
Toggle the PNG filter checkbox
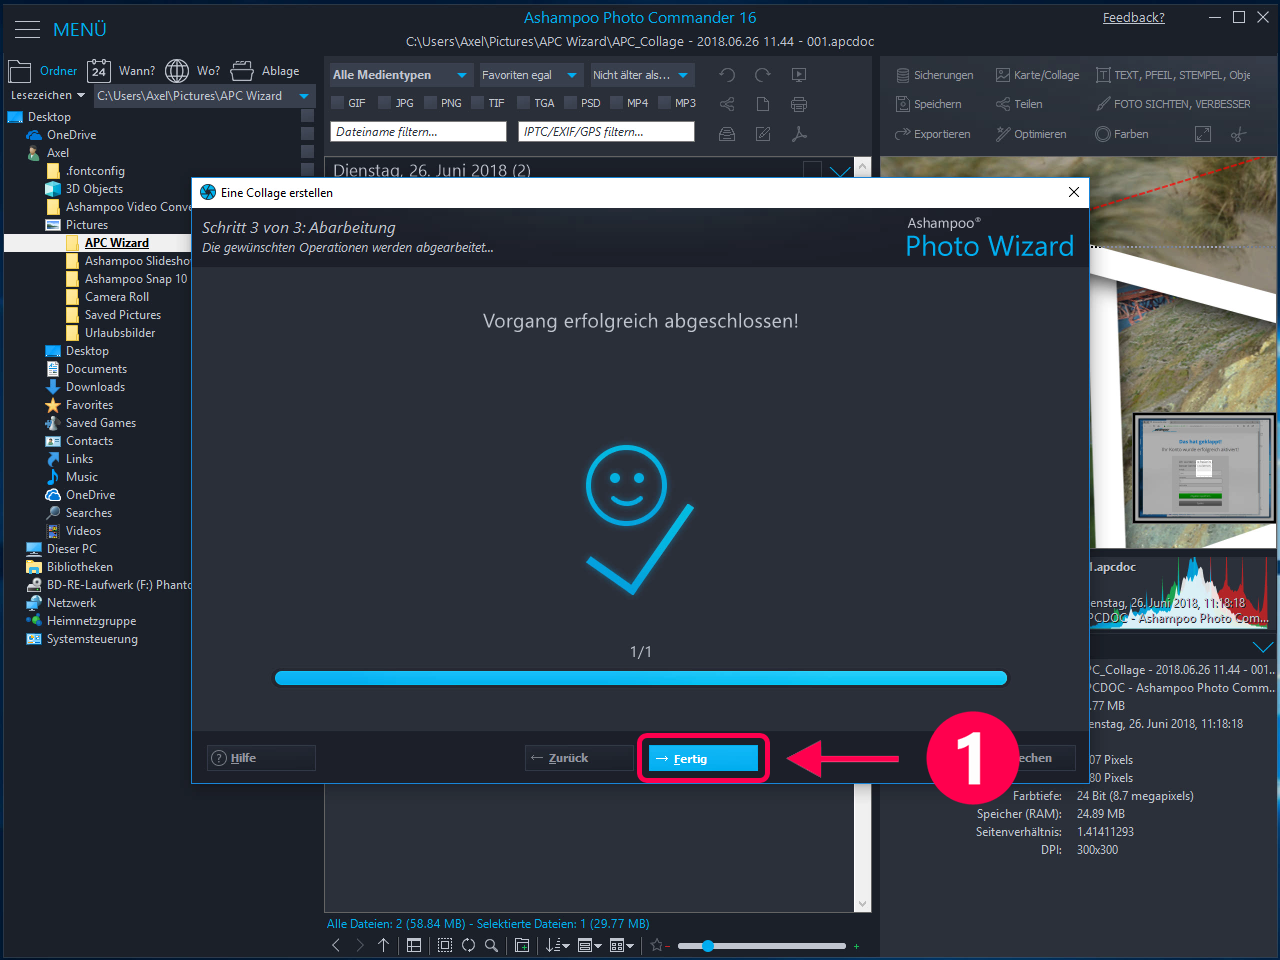click(430, 103)
